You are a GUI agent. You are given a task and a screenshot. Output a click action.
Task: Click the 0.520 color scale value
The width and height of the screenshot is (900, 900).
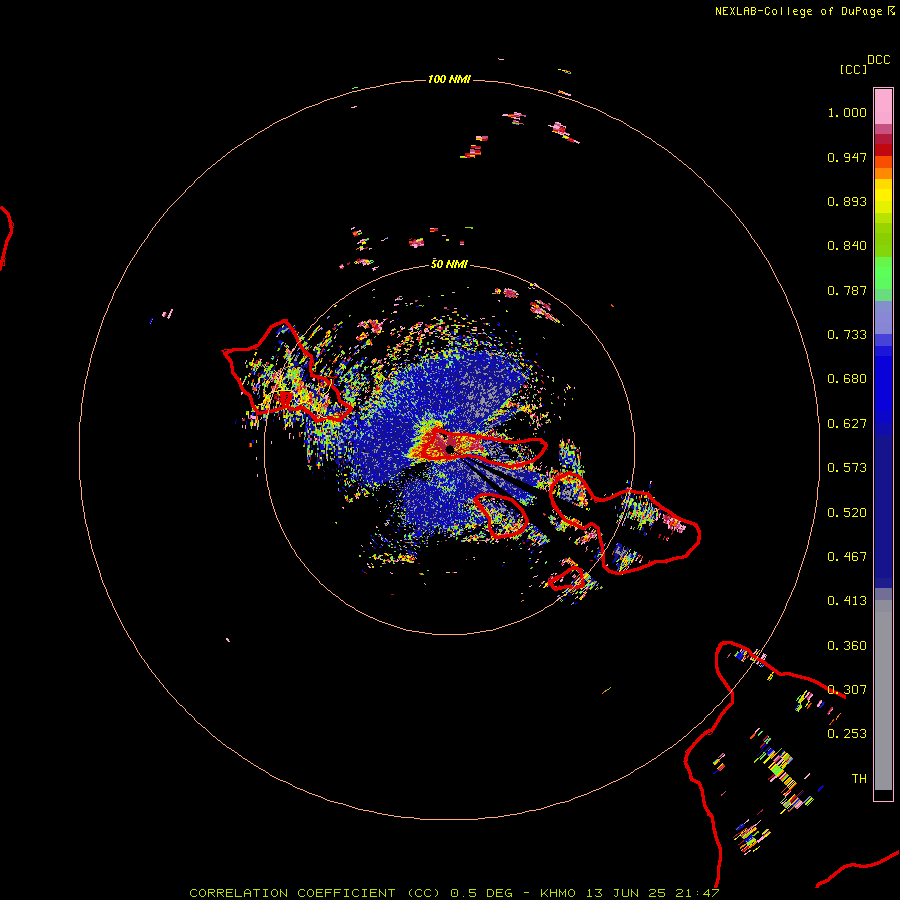[847, 513]
